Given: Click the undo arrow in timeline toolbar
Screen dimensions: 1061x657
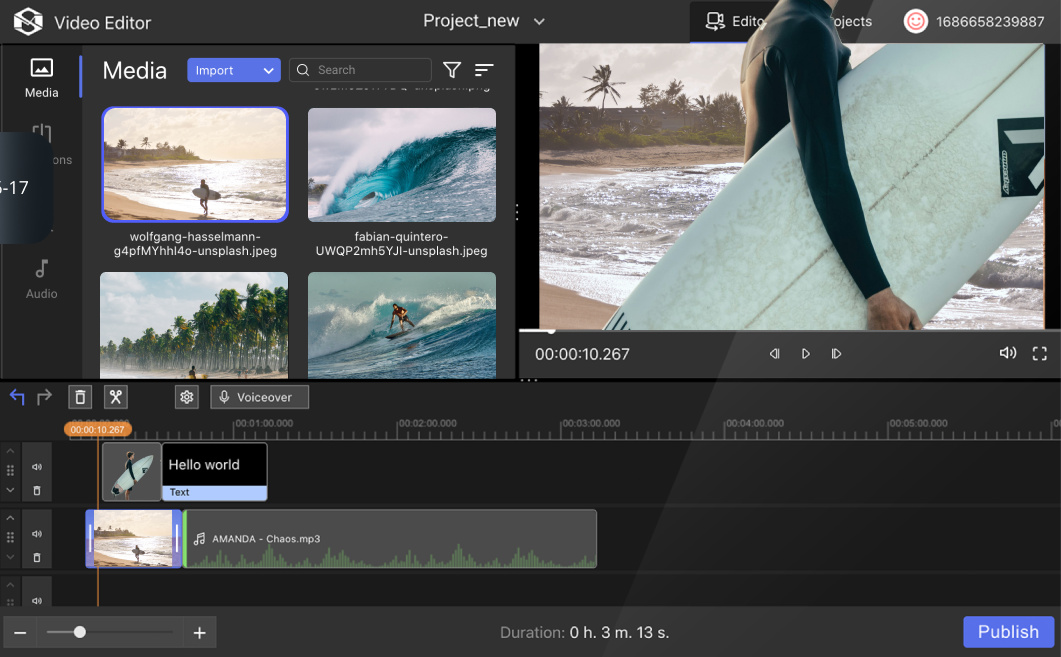Looking at the screenshot, I should coord(17,397).
